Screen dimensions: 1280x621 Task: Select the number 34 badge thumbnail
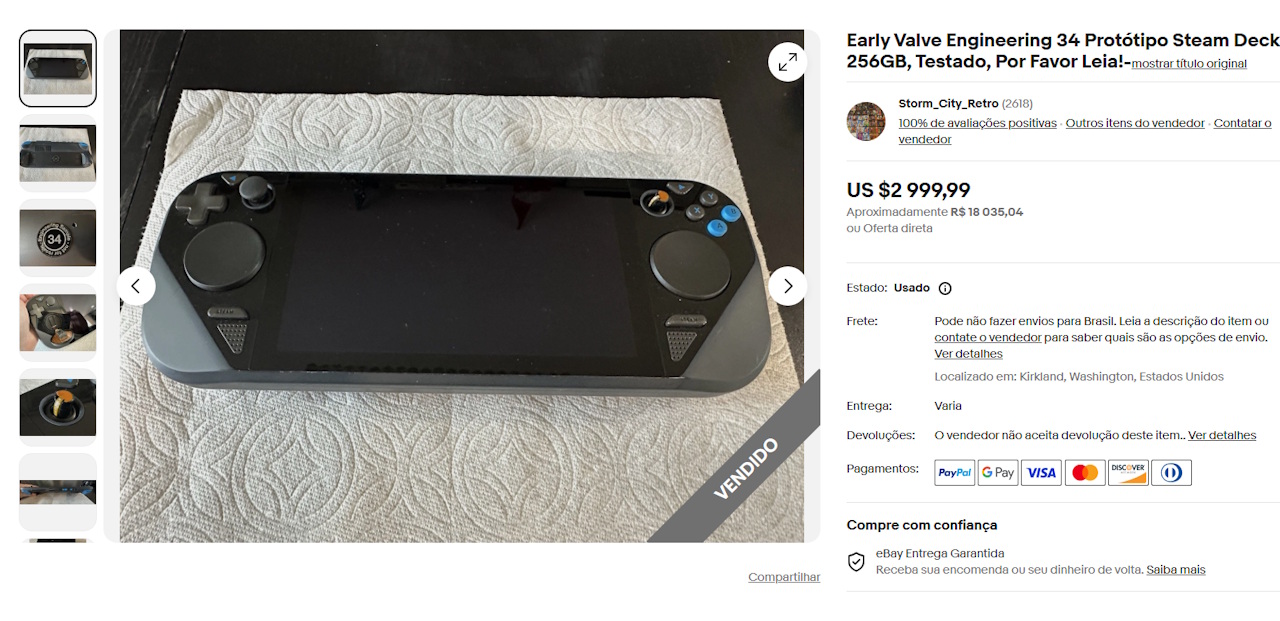point(58,238)
